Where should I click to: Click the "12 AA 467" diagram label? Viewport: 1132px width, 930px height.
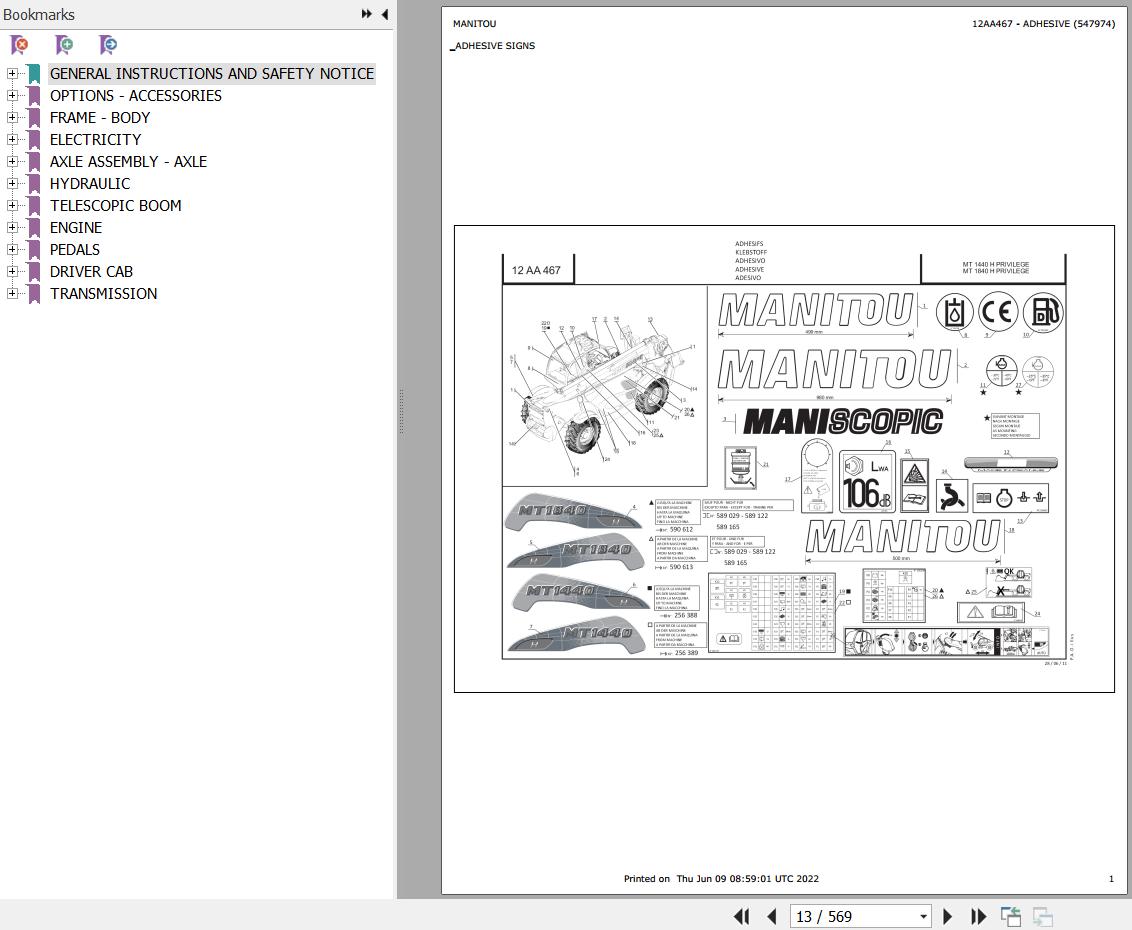[x=536, y=270]
